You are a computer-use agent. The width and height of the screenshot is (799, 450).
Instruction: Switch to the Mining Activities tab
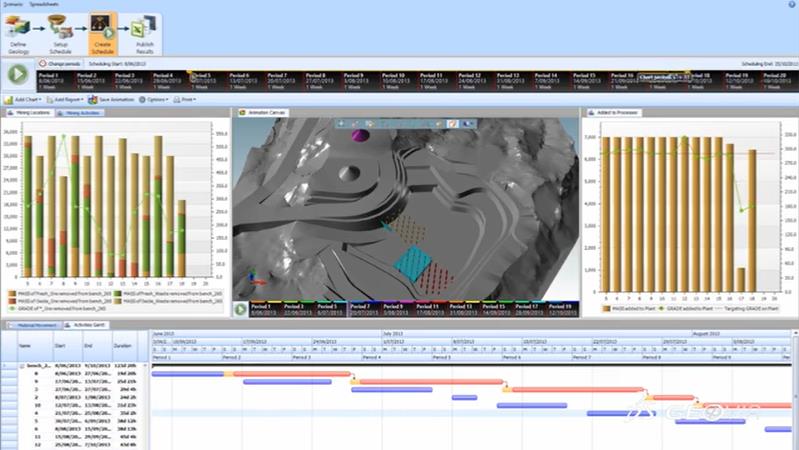79,113
